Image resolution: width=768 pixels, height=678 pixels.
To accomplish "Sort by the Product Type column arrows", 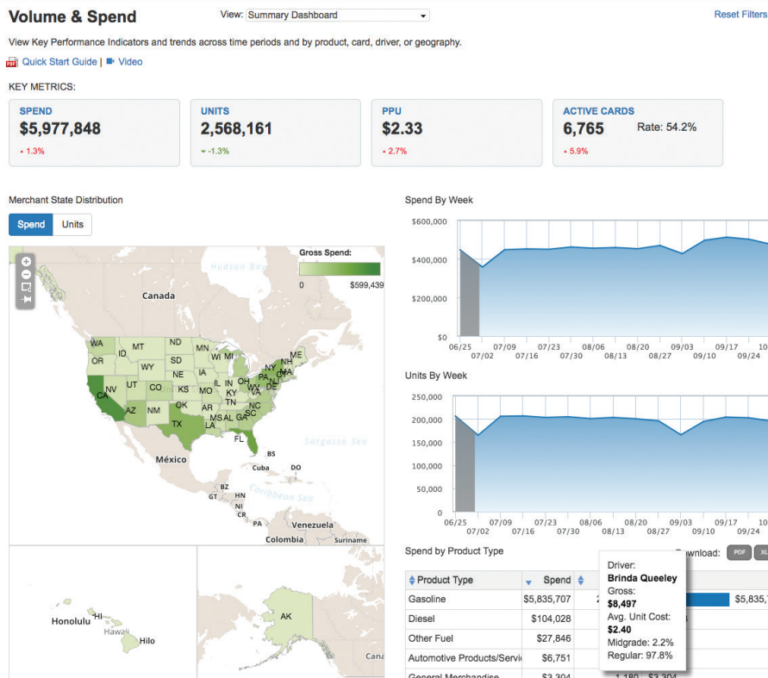I will (412, 581).
